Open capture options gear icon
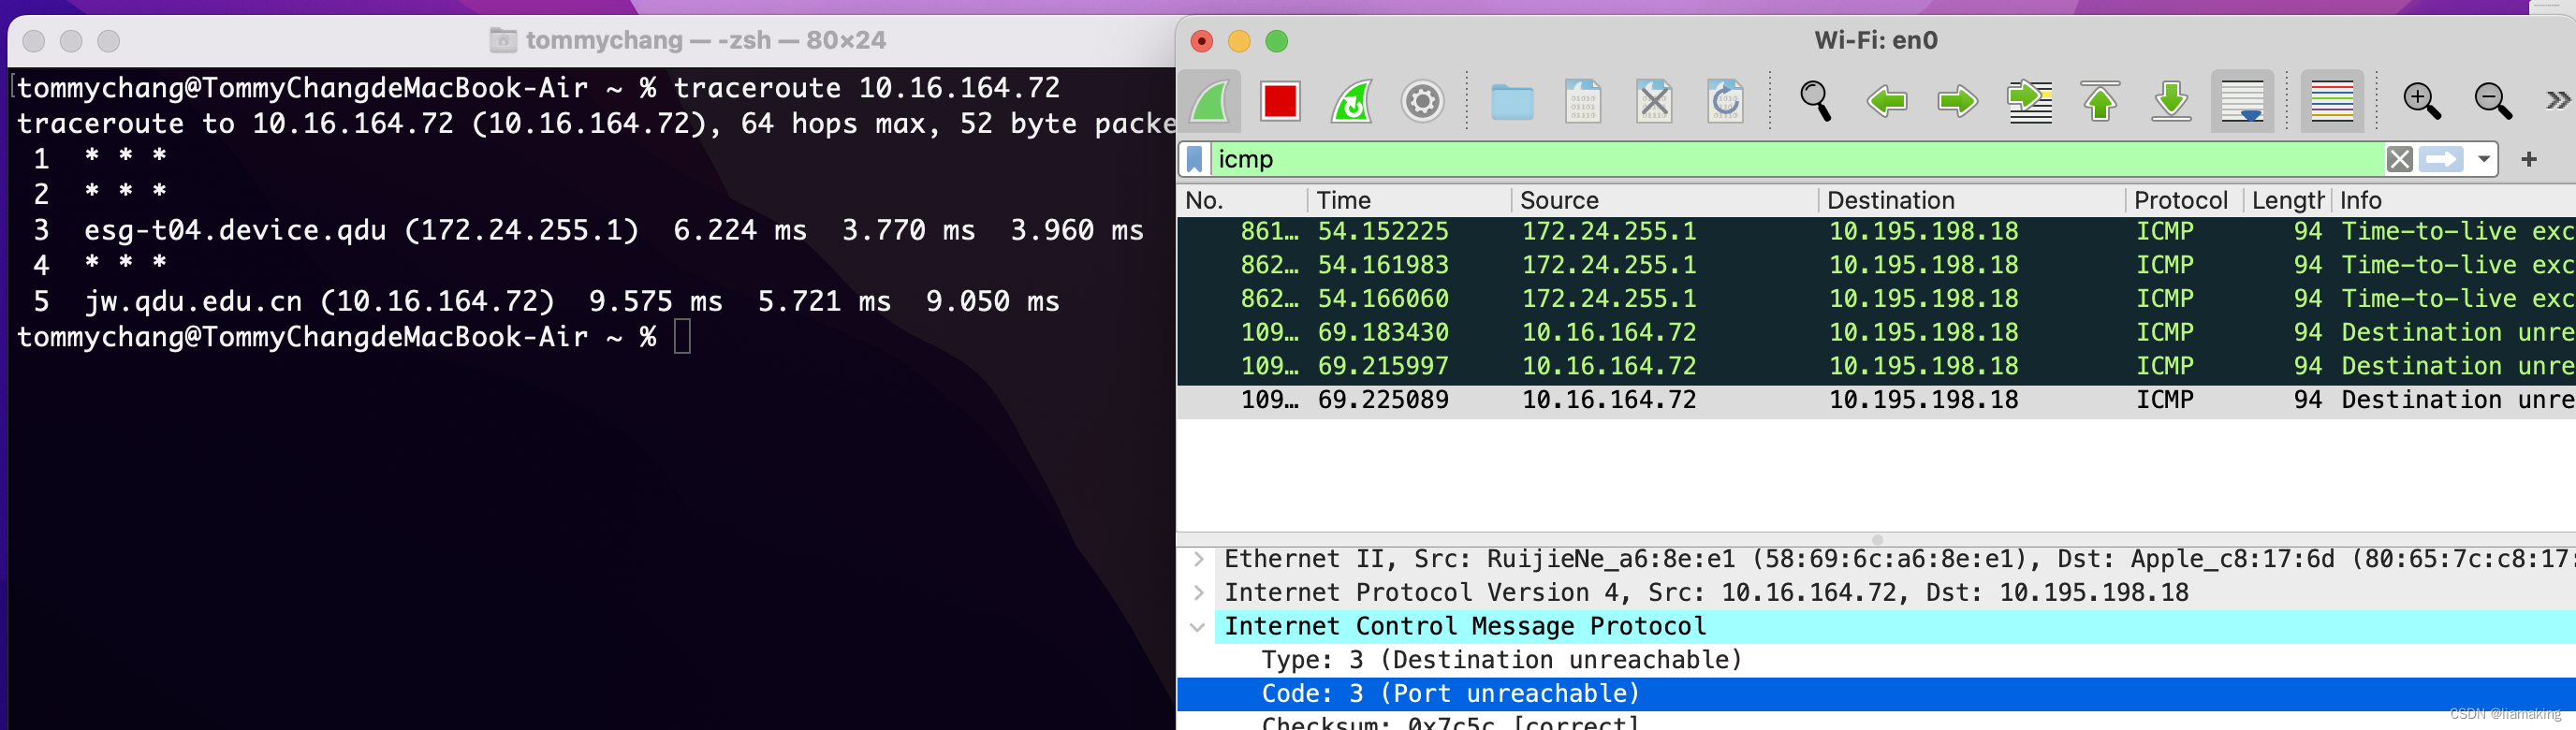This screenshot has width=2576, height=730. pos(1422,101)
